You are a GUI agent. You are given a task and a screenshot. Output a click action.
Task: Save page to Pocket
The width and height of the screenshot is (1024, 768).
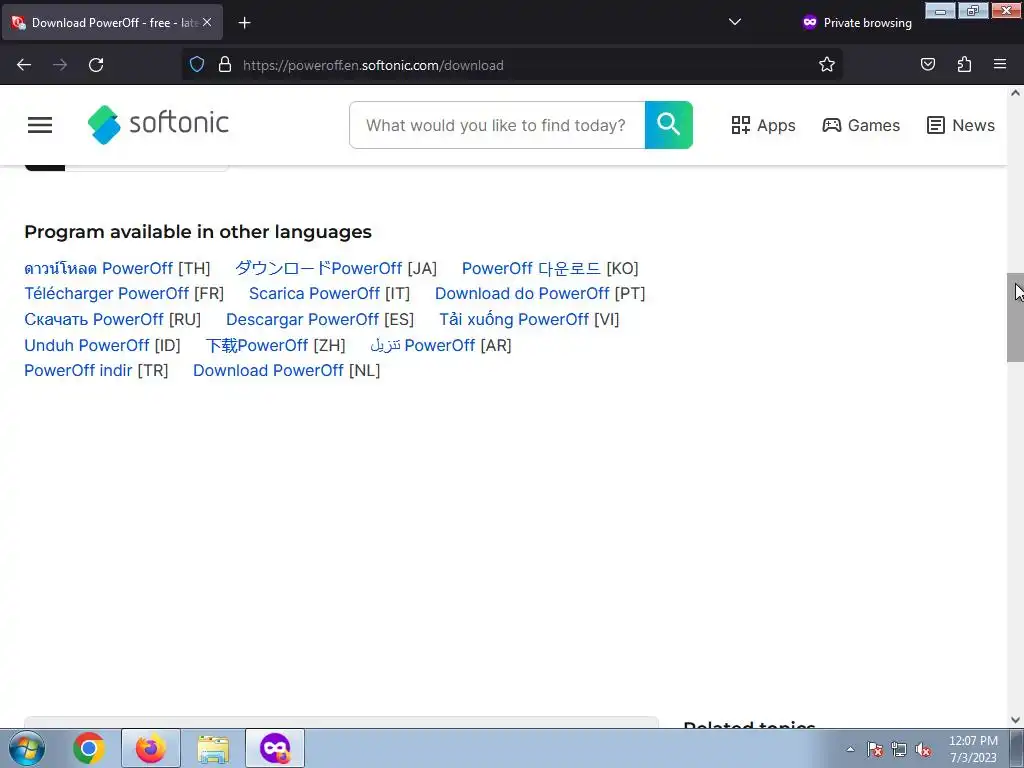927,65
